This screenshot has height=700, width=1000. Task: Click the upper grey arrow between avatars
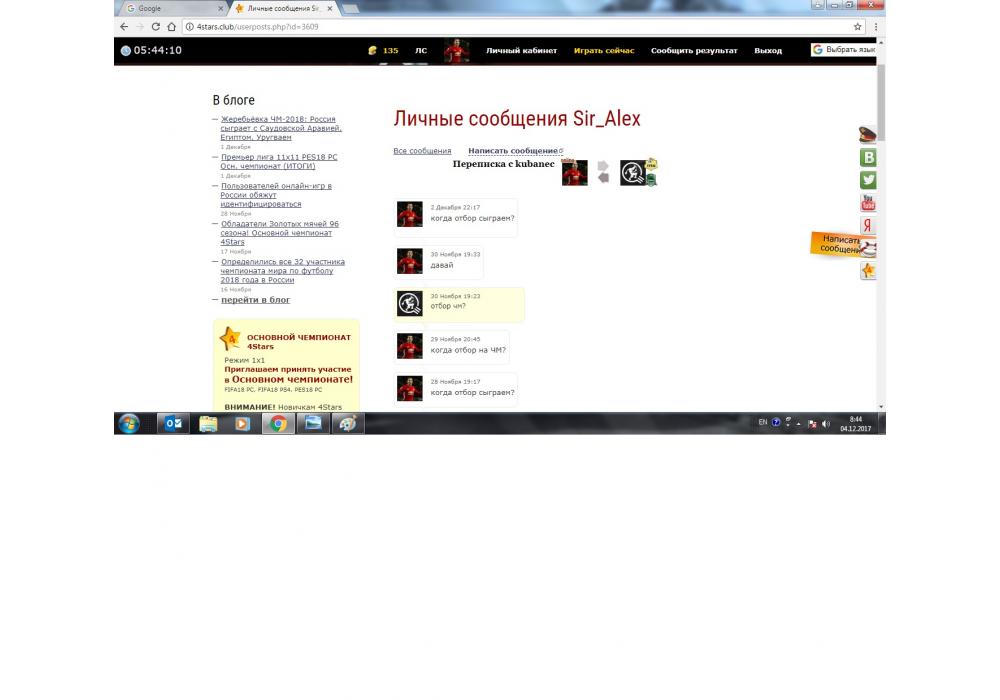[603, 166]
